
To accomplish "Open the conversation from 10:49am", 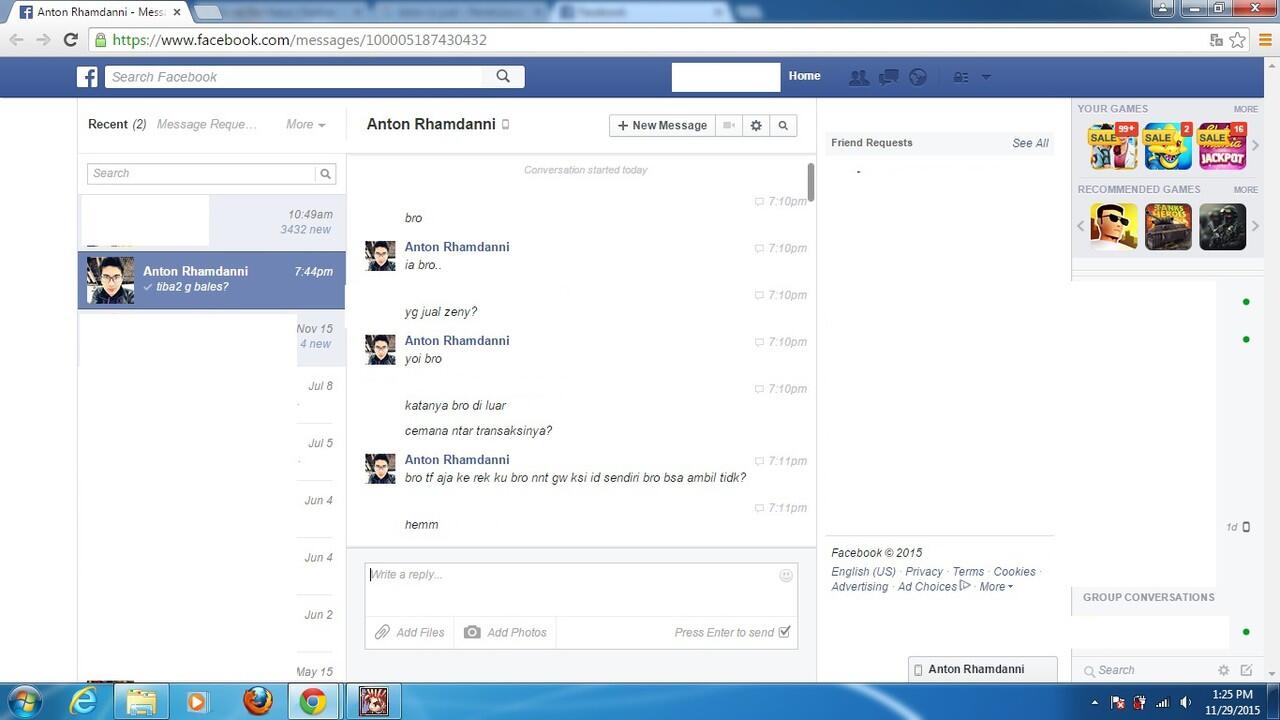I will [211, 222].
